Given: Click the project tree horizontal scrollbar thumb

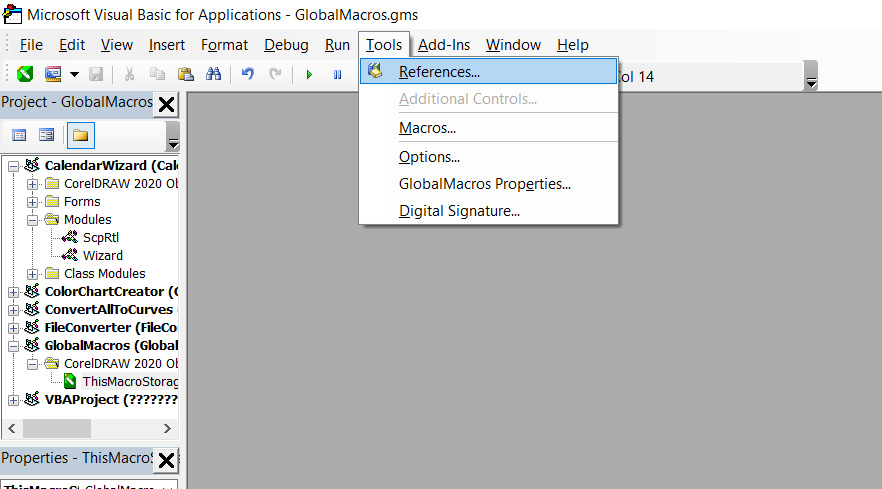Looking at the screenshot, I should [57, 428].
